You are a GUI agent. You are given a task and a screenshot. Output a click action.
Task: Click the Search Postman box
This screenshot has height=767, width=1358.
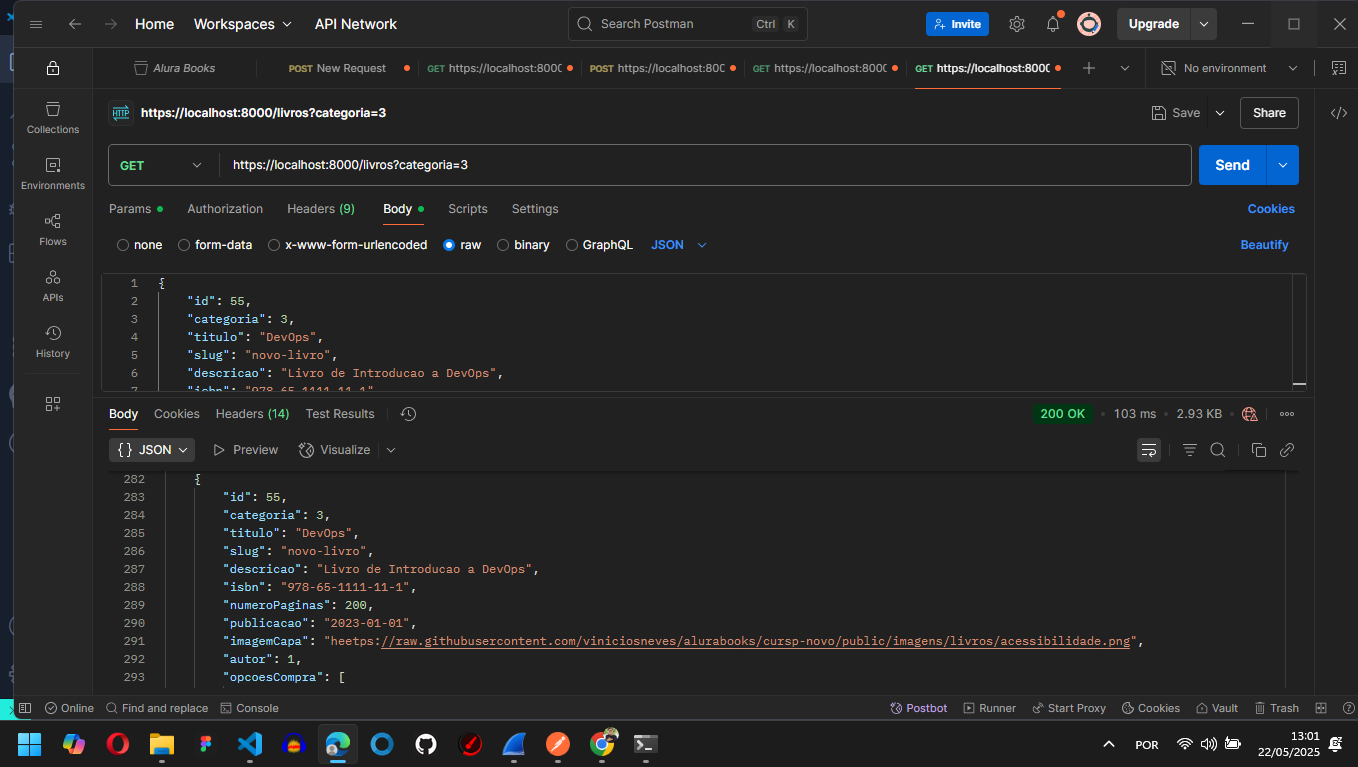[687, 24]
